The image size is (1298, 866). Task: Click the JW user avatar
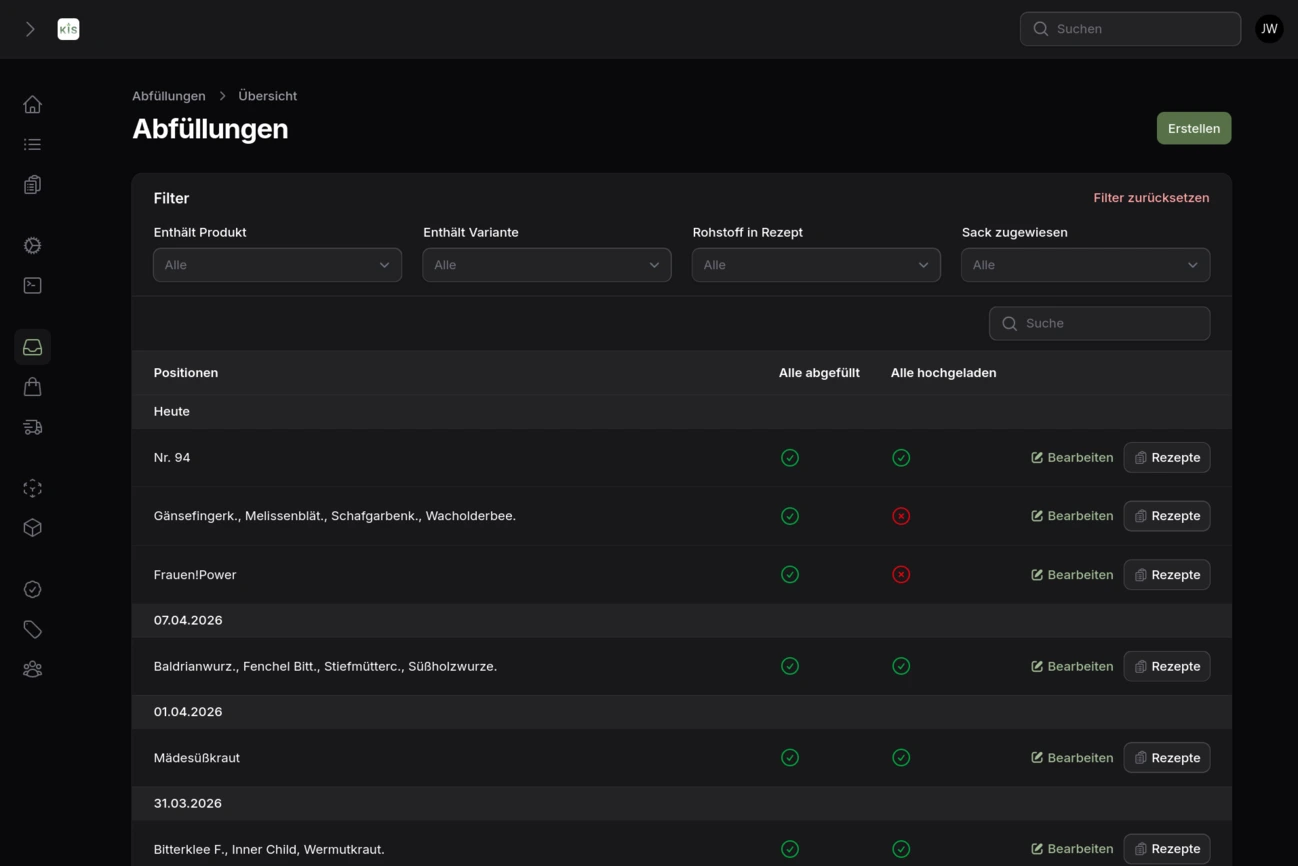[1268, 29]
